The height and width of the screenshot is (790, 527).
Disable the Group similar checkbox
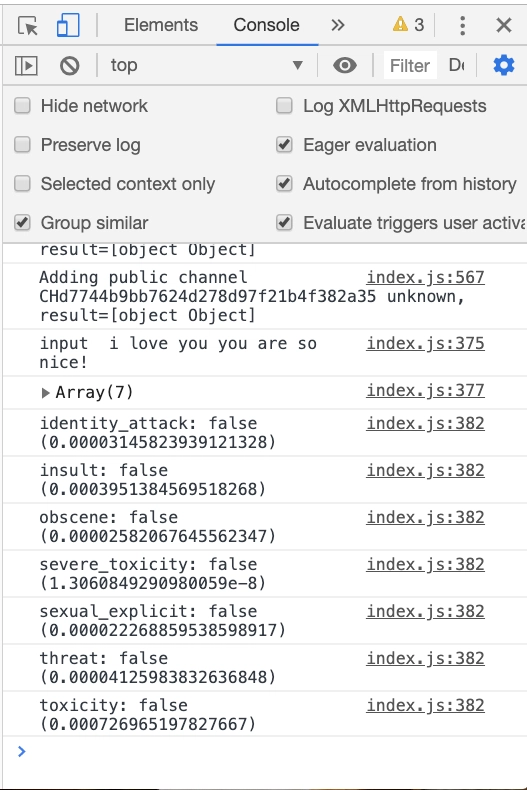pos(22,222)
